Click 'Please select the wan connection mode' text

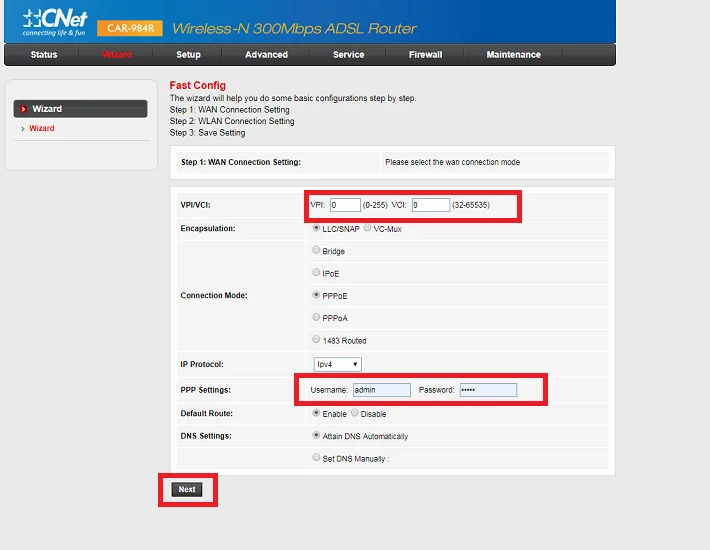pos(452,162)
